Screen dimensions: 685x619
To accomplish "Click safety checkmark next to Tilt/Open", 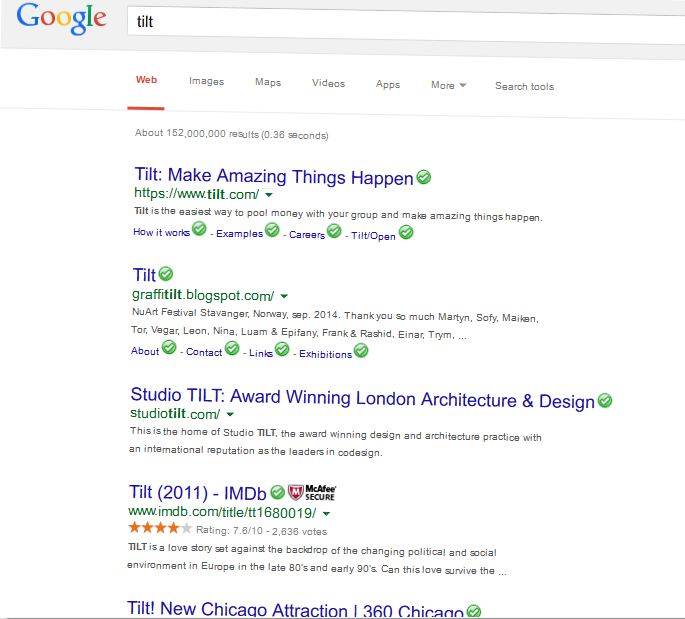I will coord(406,232).
